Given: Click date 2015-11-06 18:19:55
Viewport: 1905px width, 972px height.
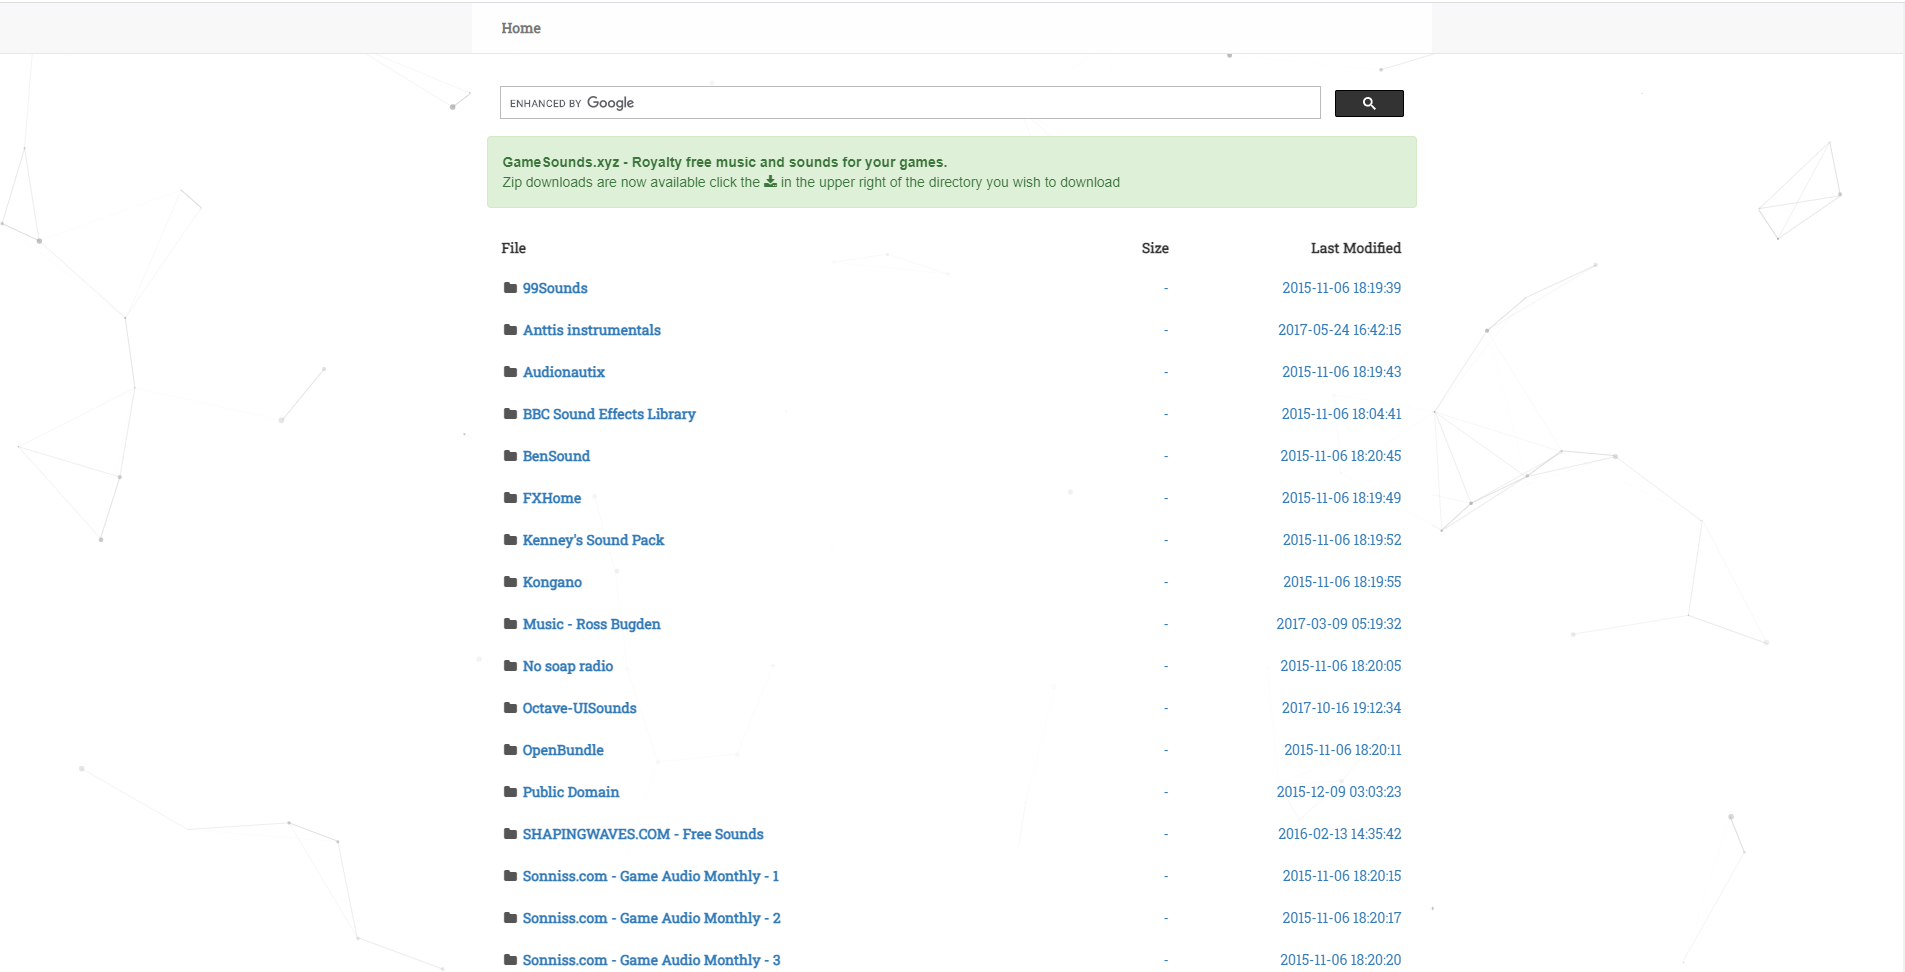Looking at the screenshot, I should (x=1342, y=582).
